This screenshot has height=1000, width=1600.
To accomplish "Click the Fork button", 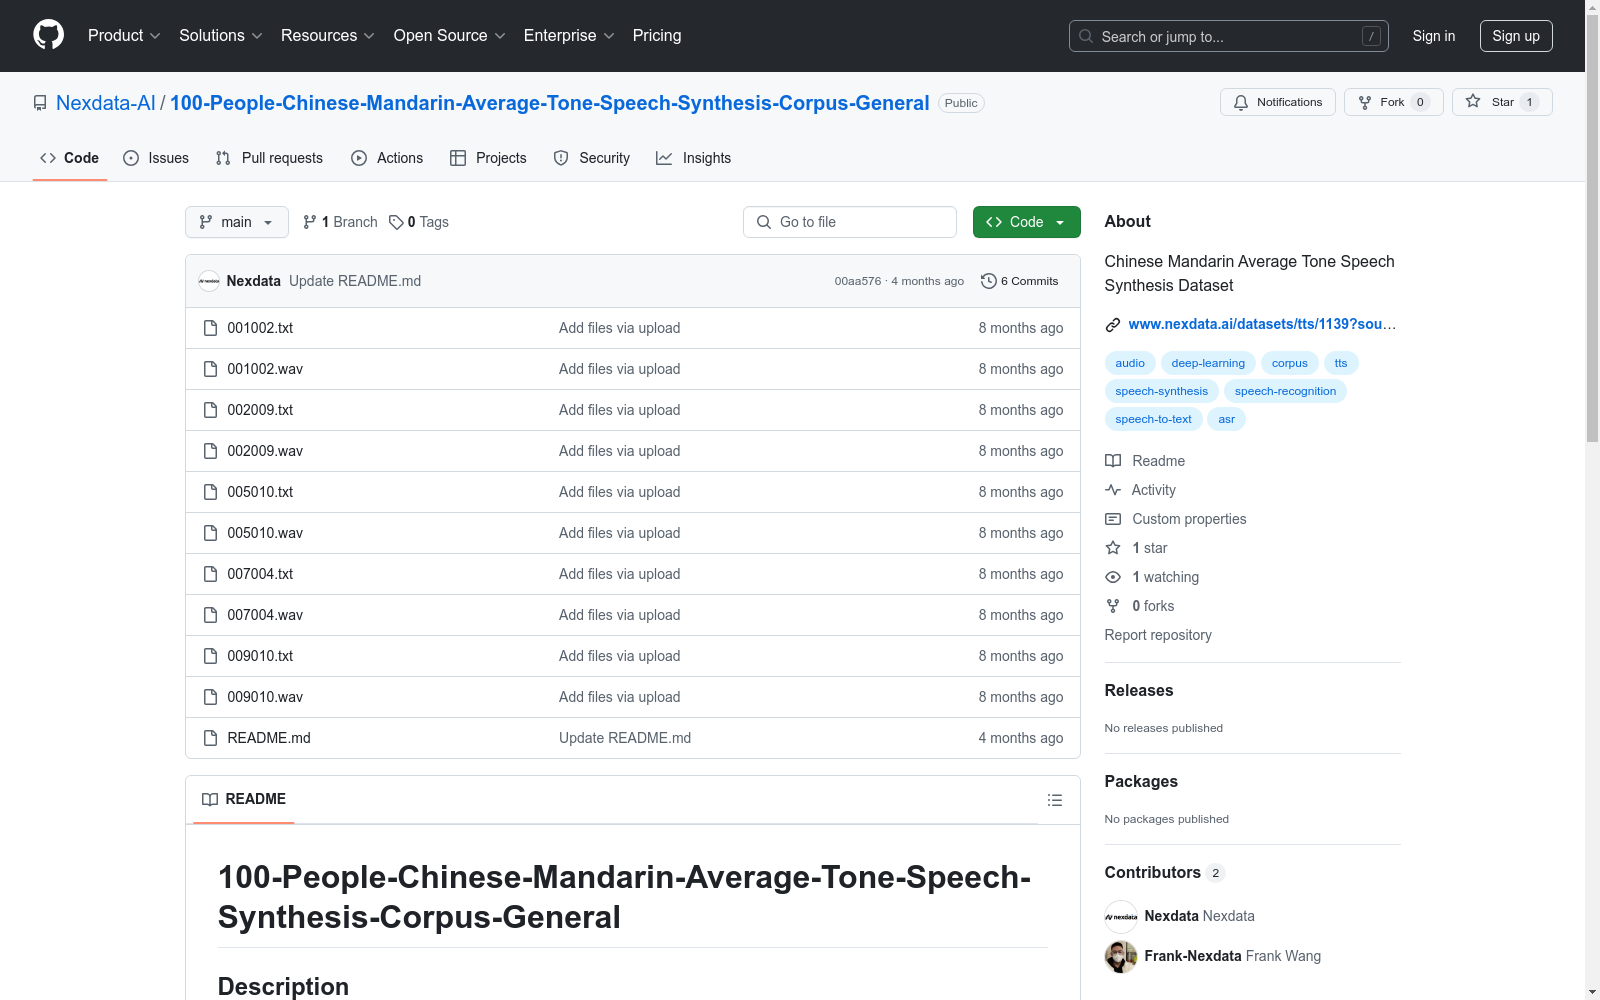I will pyautogui.click(x=1393, y=102).
